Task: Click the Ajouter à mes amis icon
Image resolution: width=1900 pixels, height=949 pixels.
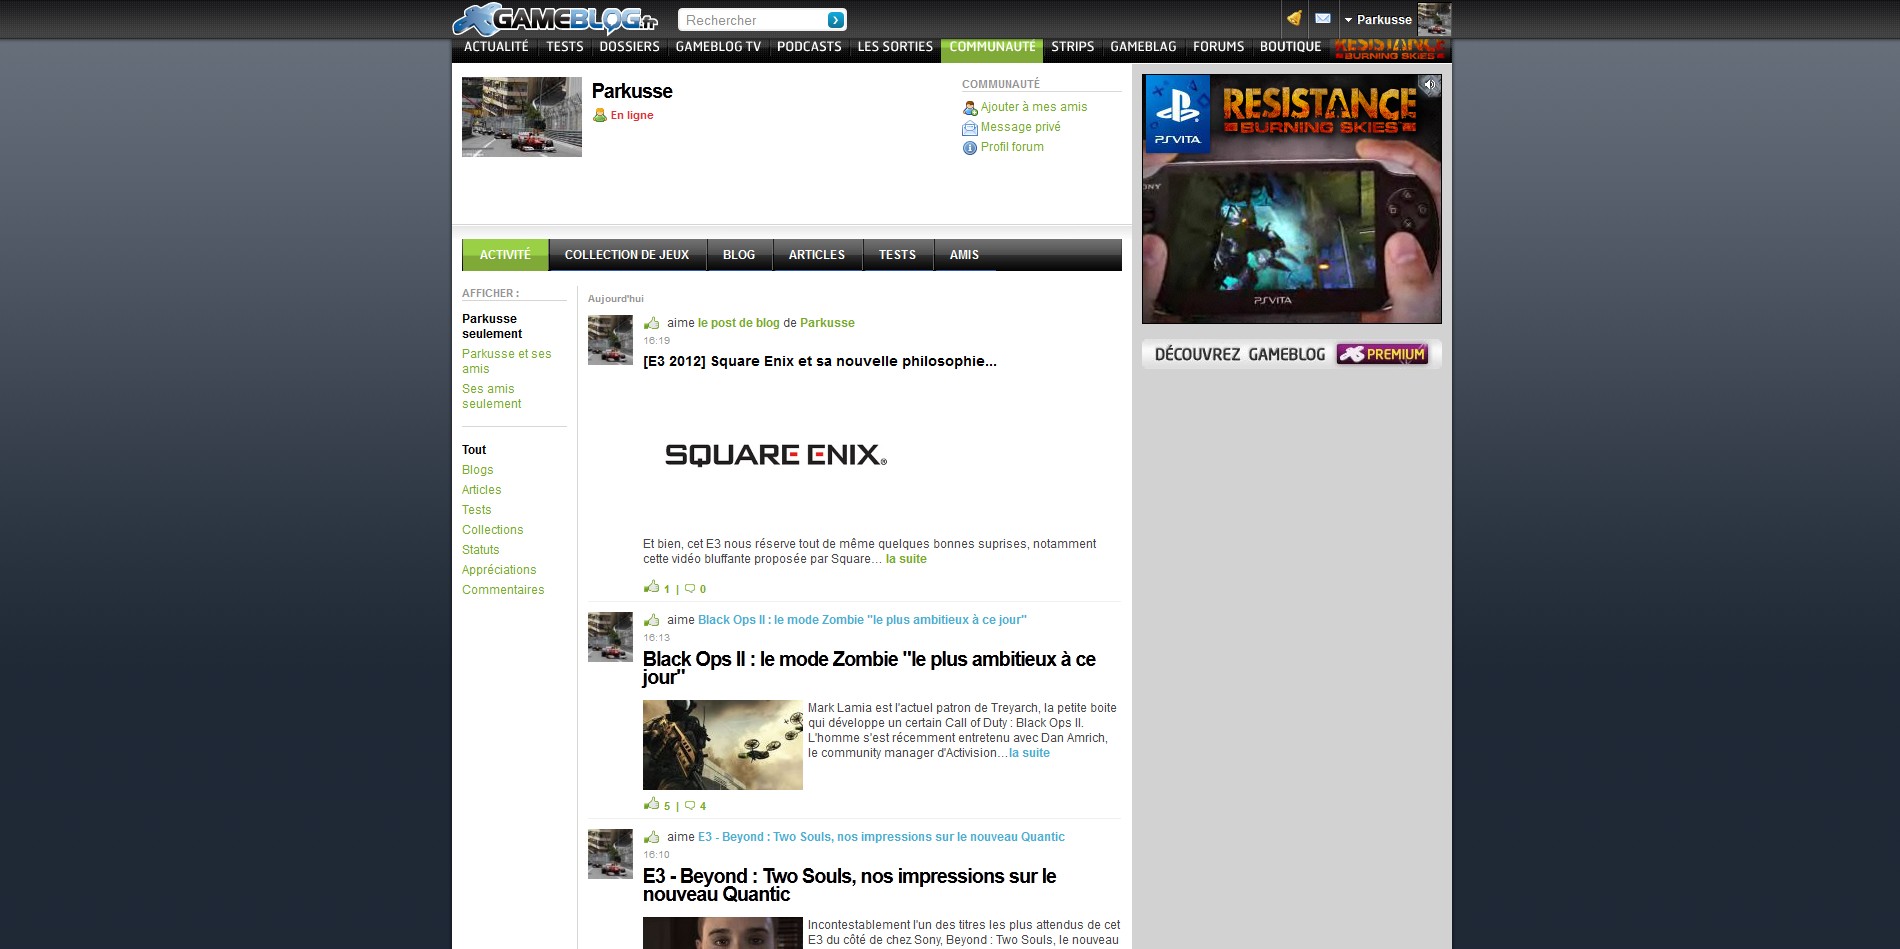Action: [x=969, y=108]
